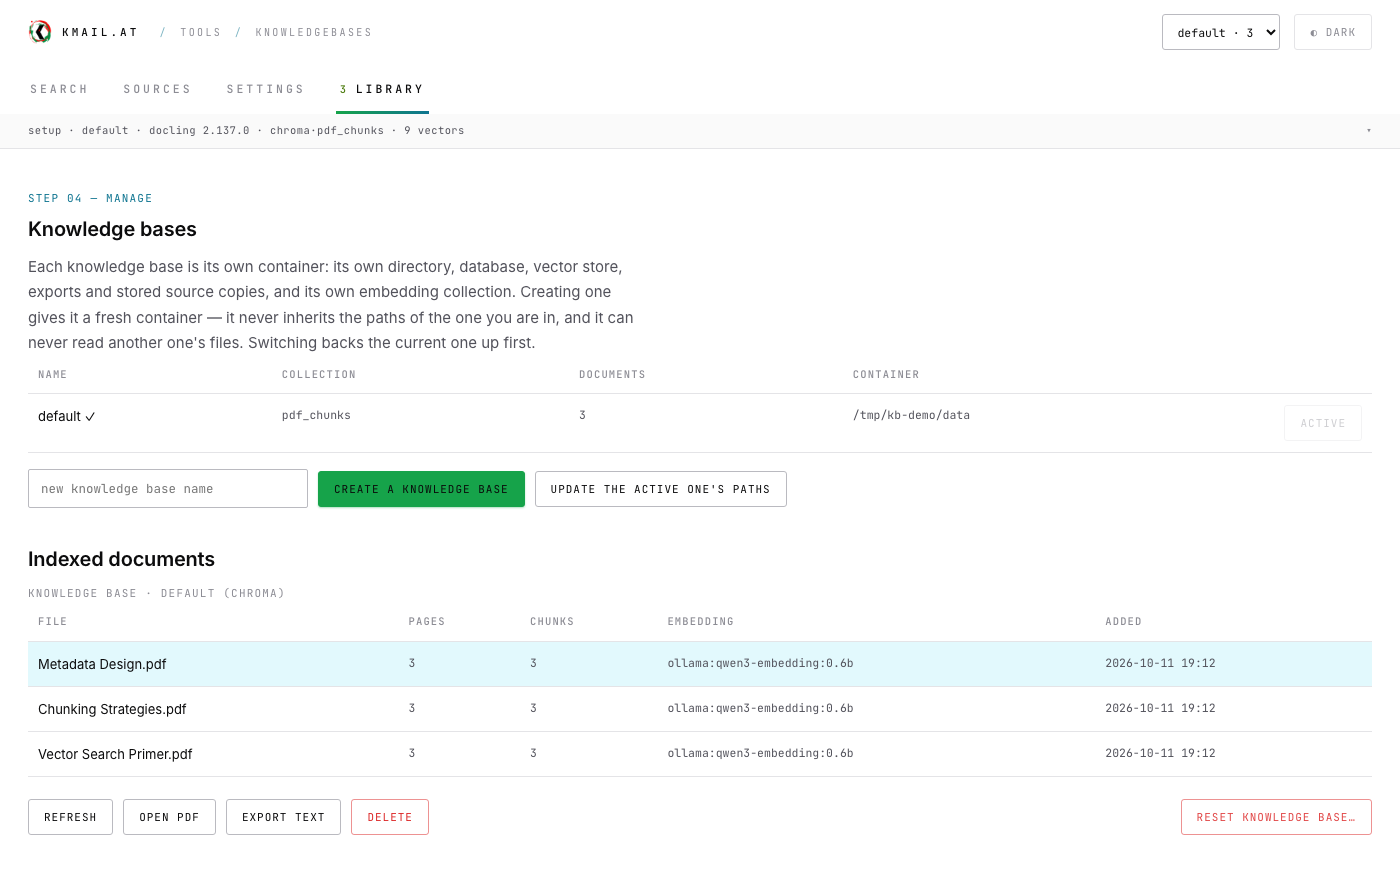This screenshot has width=1400, height=875.
Task: Switch to the SEARCH tab
Action: pyautogui.click(x=59, y=89)
